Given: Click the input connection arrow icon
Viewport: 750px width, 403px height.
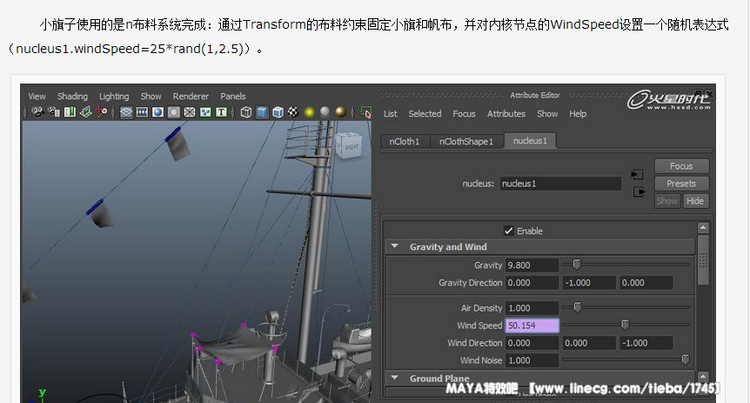Looking at the screenshot, I should point(637,175).
